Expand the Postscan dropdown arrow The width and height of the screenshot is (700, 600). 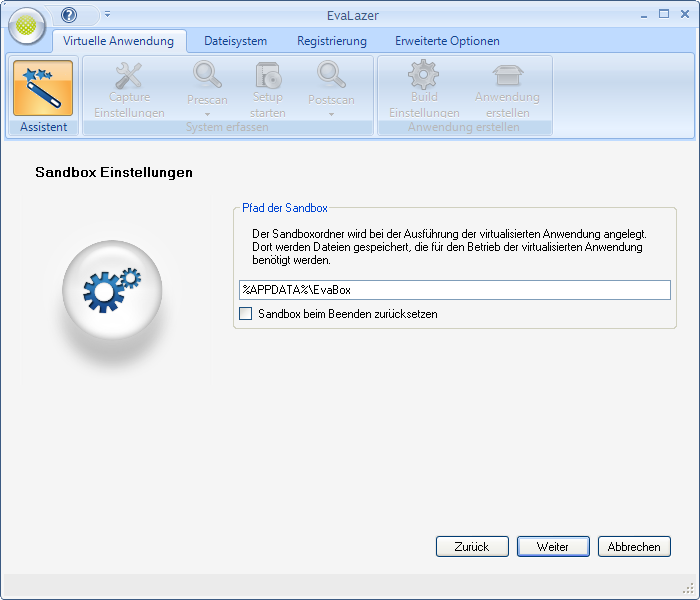point(331,114)
